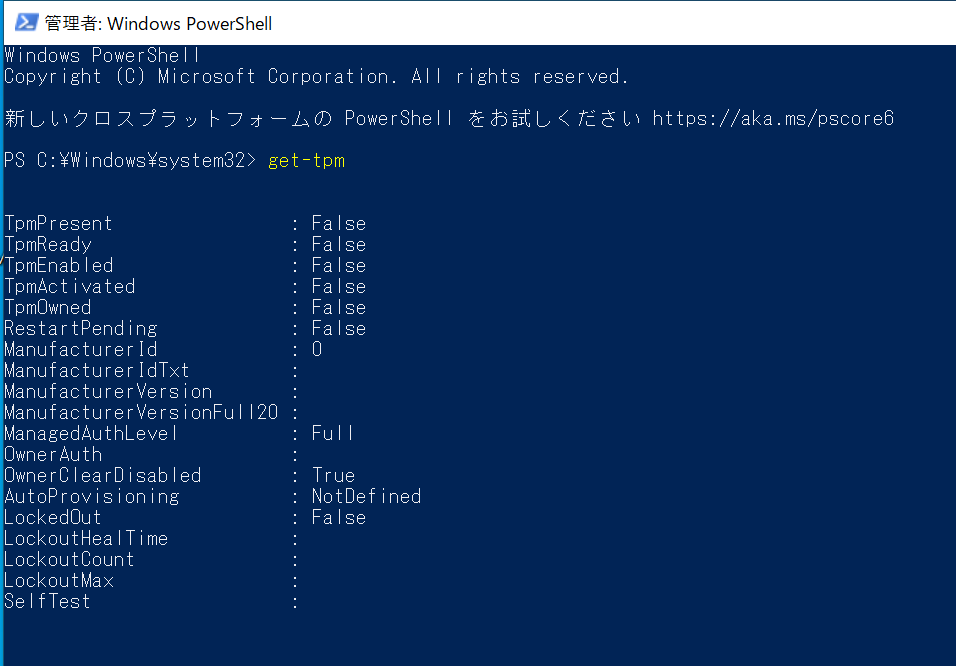Click the Copyright Microsoft Corporation line
956x666 pixels.
tap(316, 77)
